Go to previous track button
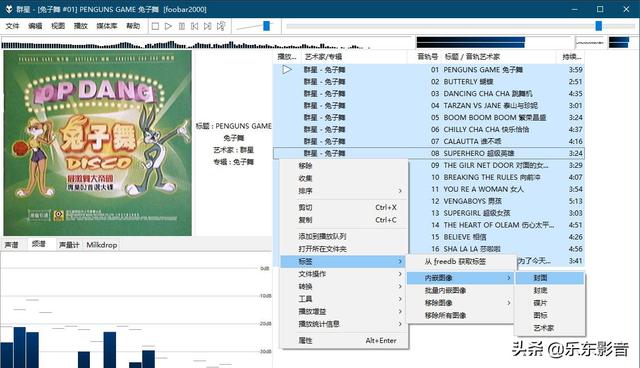 click(x=195, y=26)
